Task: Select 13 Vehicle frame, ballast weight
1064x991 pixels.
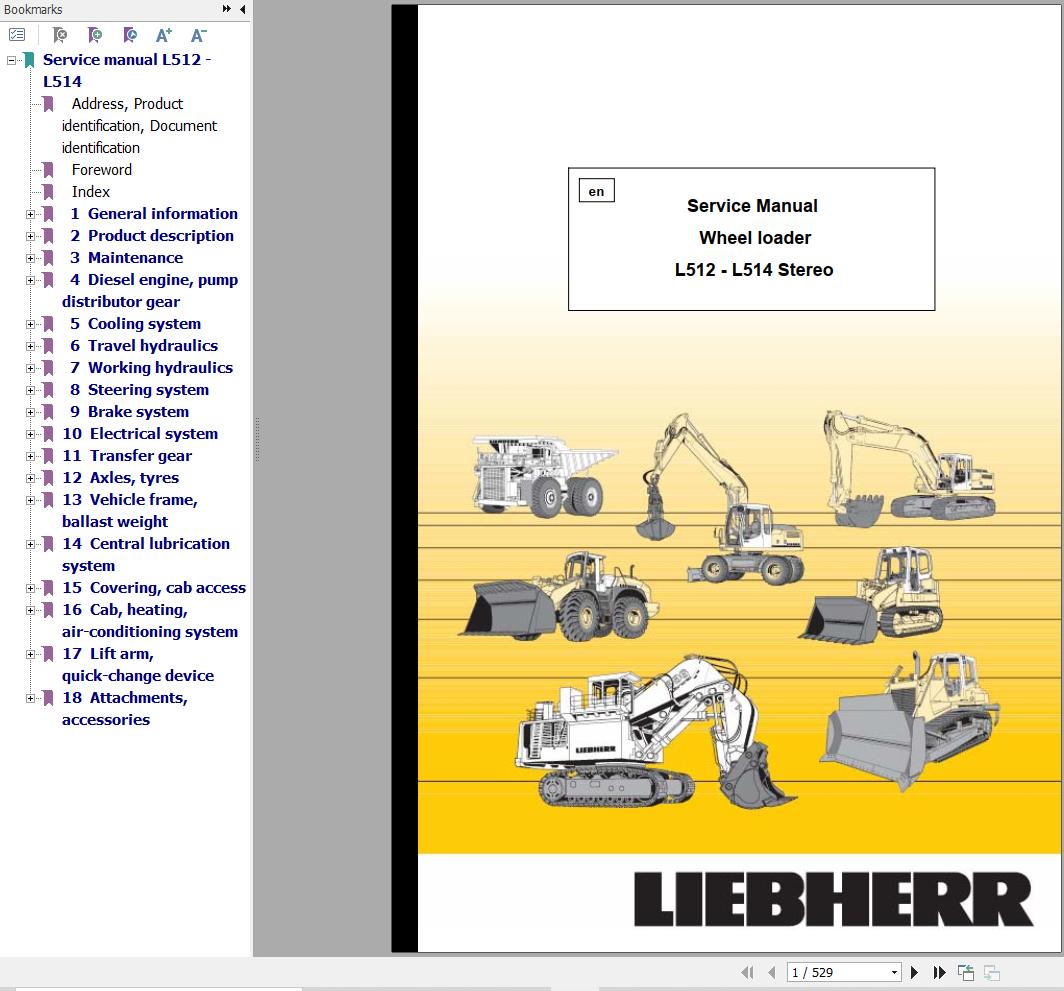Action: (130, 510)
